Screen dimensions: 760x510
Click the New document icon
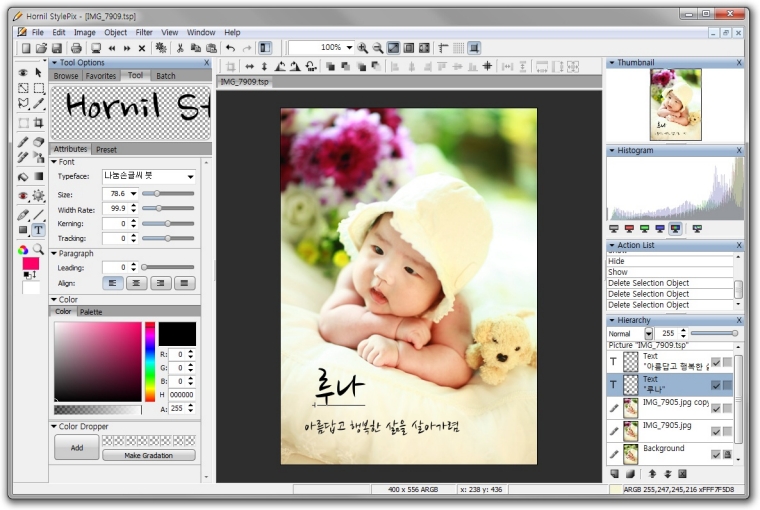click(x=26, y=48)
